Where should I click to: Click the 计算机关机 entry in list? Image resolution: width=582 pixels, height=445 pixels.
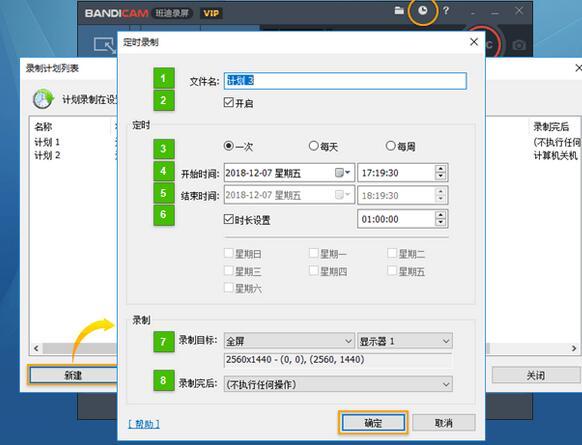556,155
